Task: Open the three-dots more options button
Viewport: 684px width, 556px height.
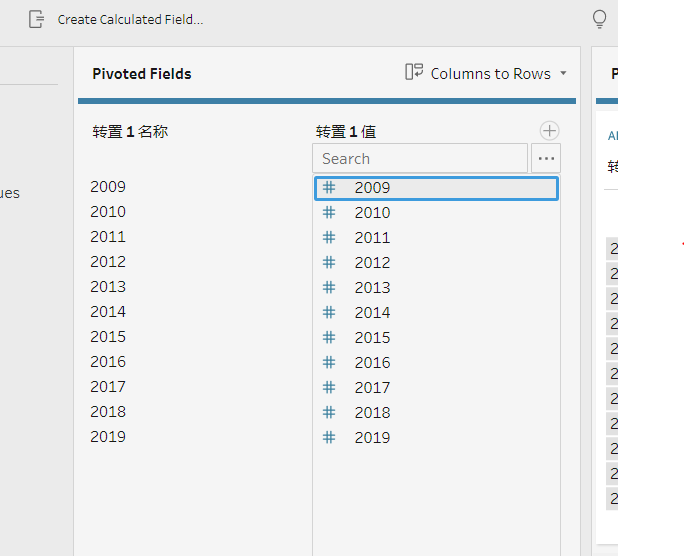Action: (x=546, y=158)
